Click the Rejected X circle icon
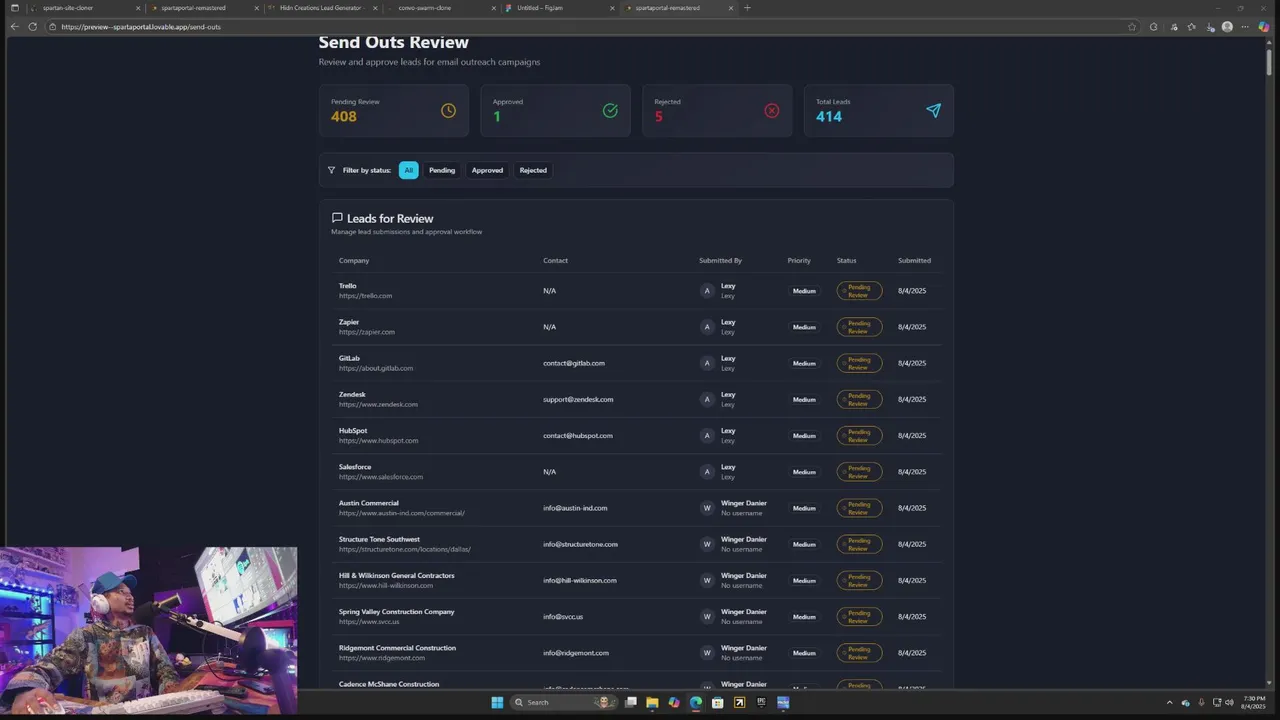Screen dimensions: 1280x720 771,110
